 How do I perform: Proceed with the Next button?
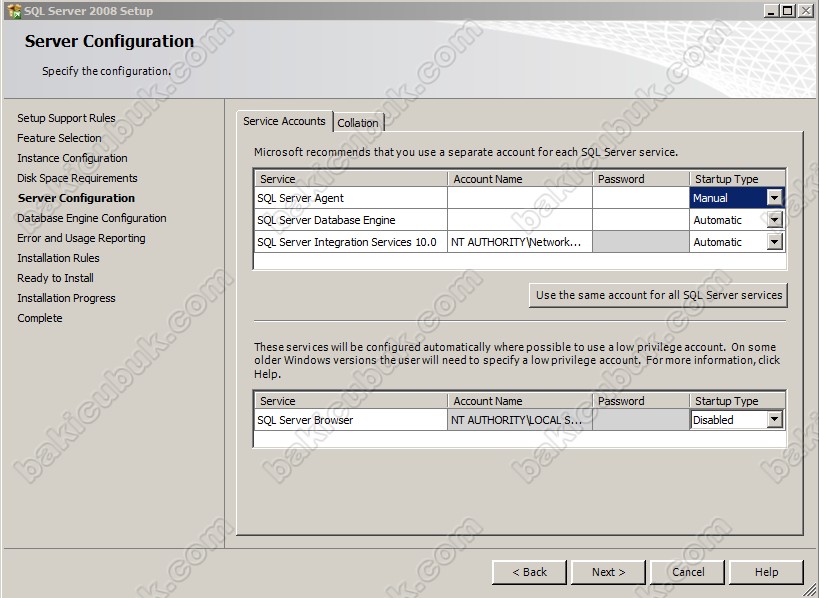pos(609,572)
